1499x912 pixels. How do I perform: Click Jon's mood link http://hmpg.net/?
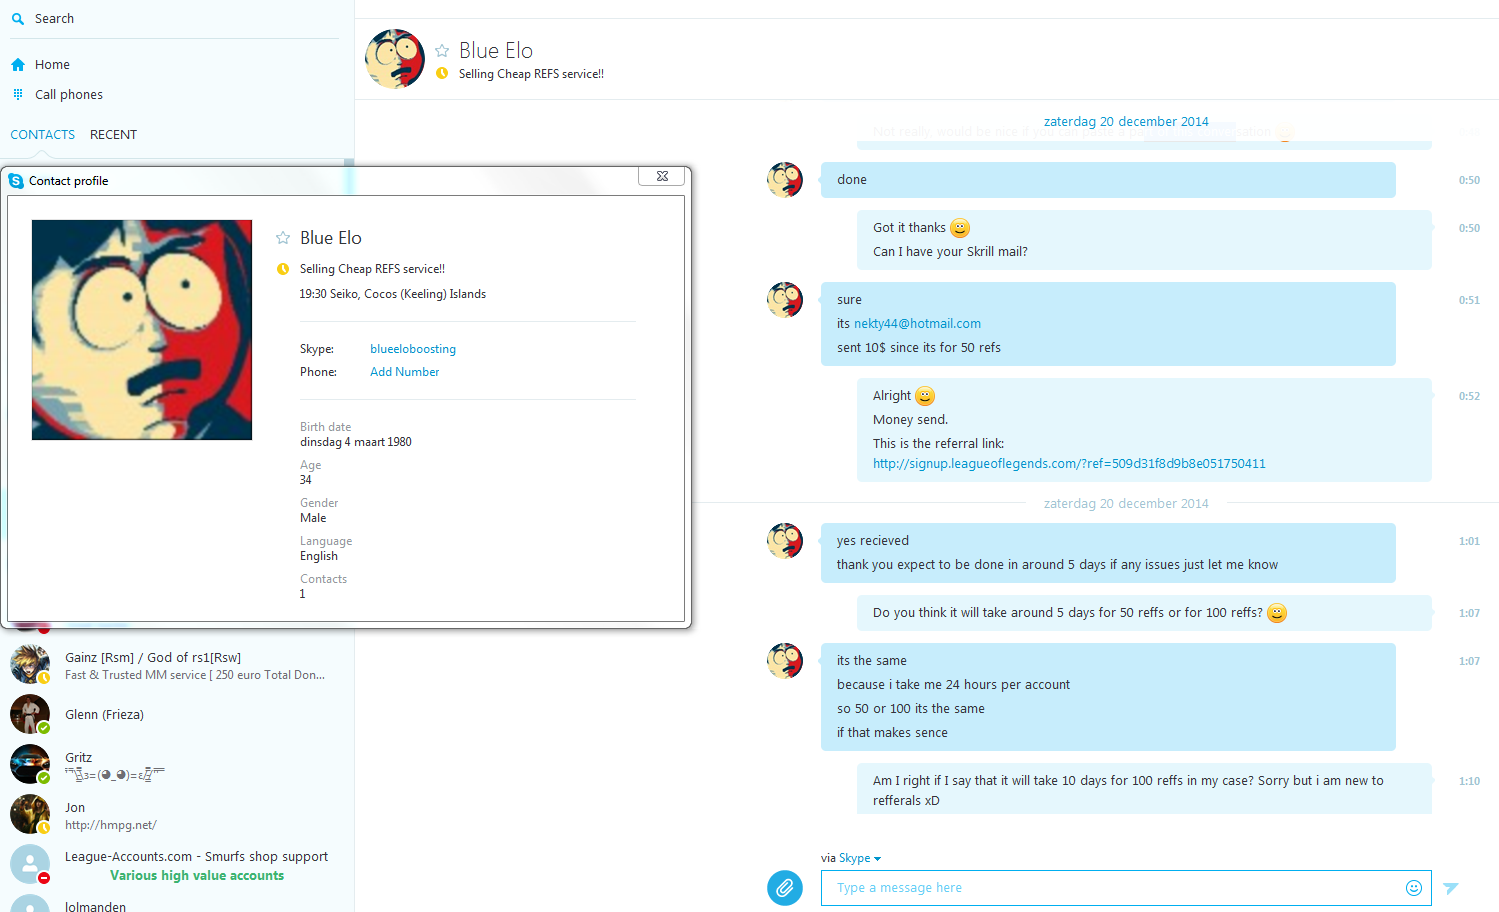coord(111,825)
